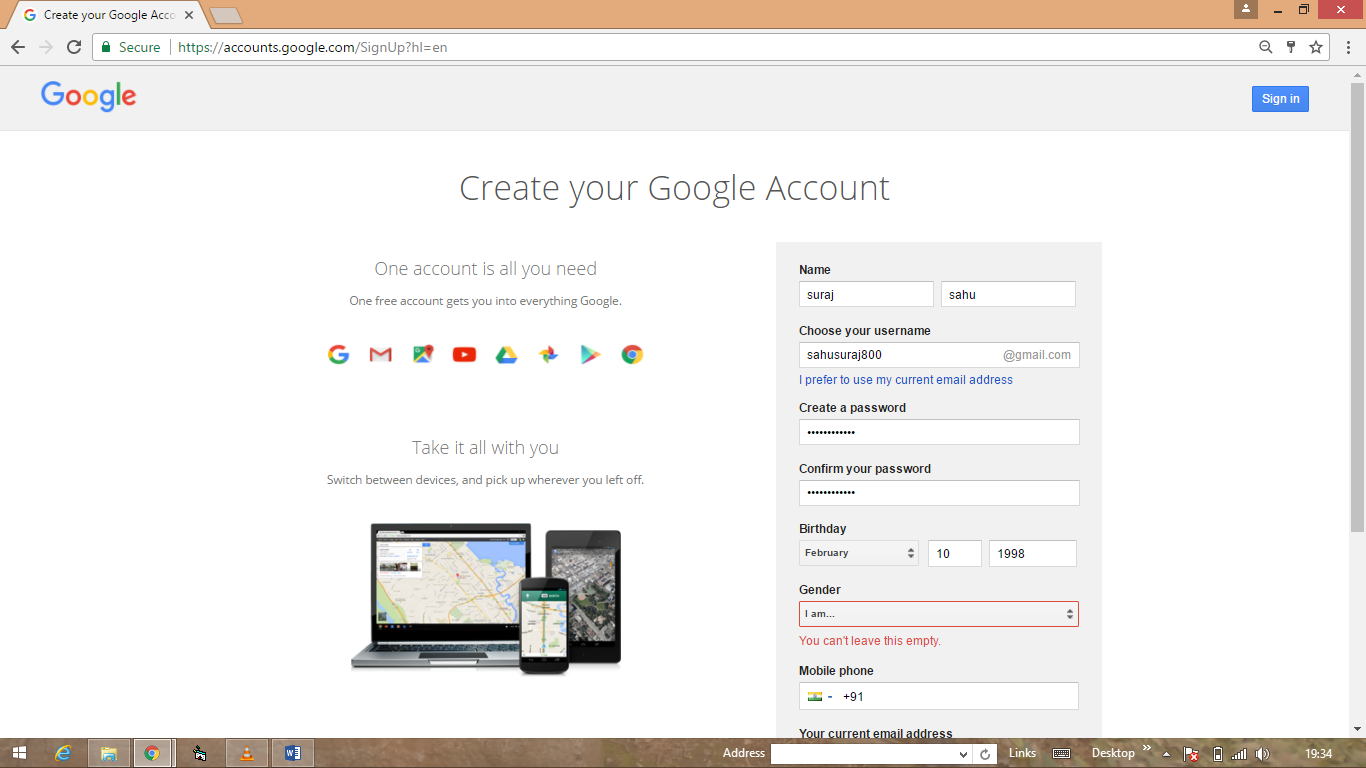The width and height of the screenshot is (1366, 768).
Task: Click 'I prefer to use my current email address'
Action: [906, 380]
